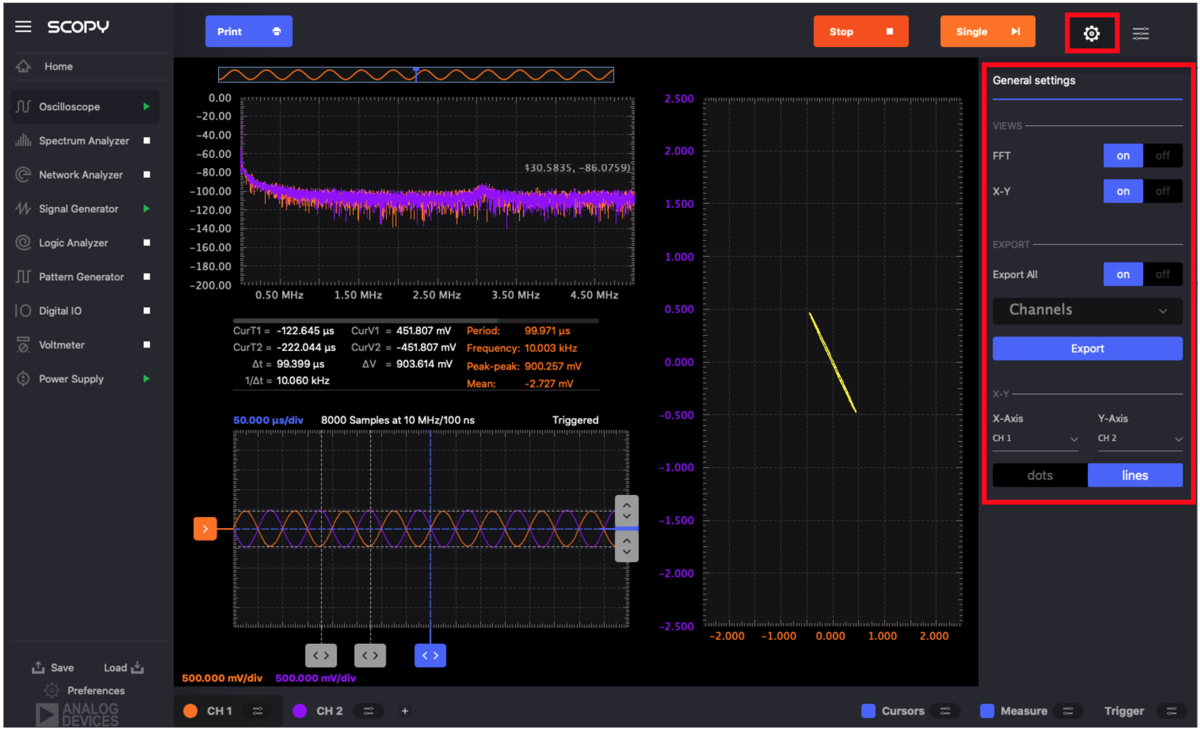Click the second gray vertical cursor handle
Screen dimensions: 1200x731
point(370,656)
